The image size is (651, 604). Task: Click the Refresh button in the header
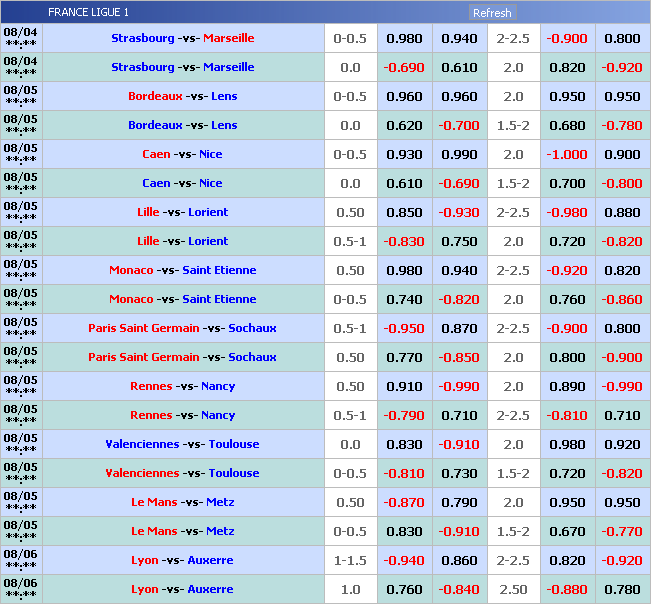(x=491, y=13)
